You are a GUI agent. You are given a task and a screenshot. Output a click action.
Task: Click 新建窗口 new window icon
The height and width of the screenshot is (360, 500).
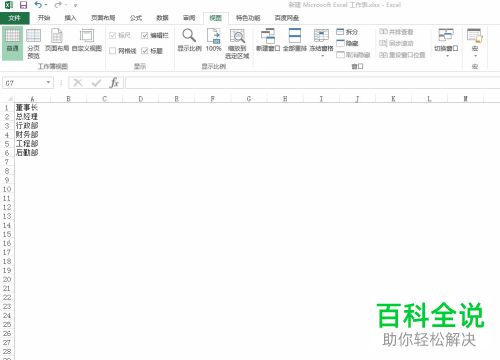pos(268,40)
